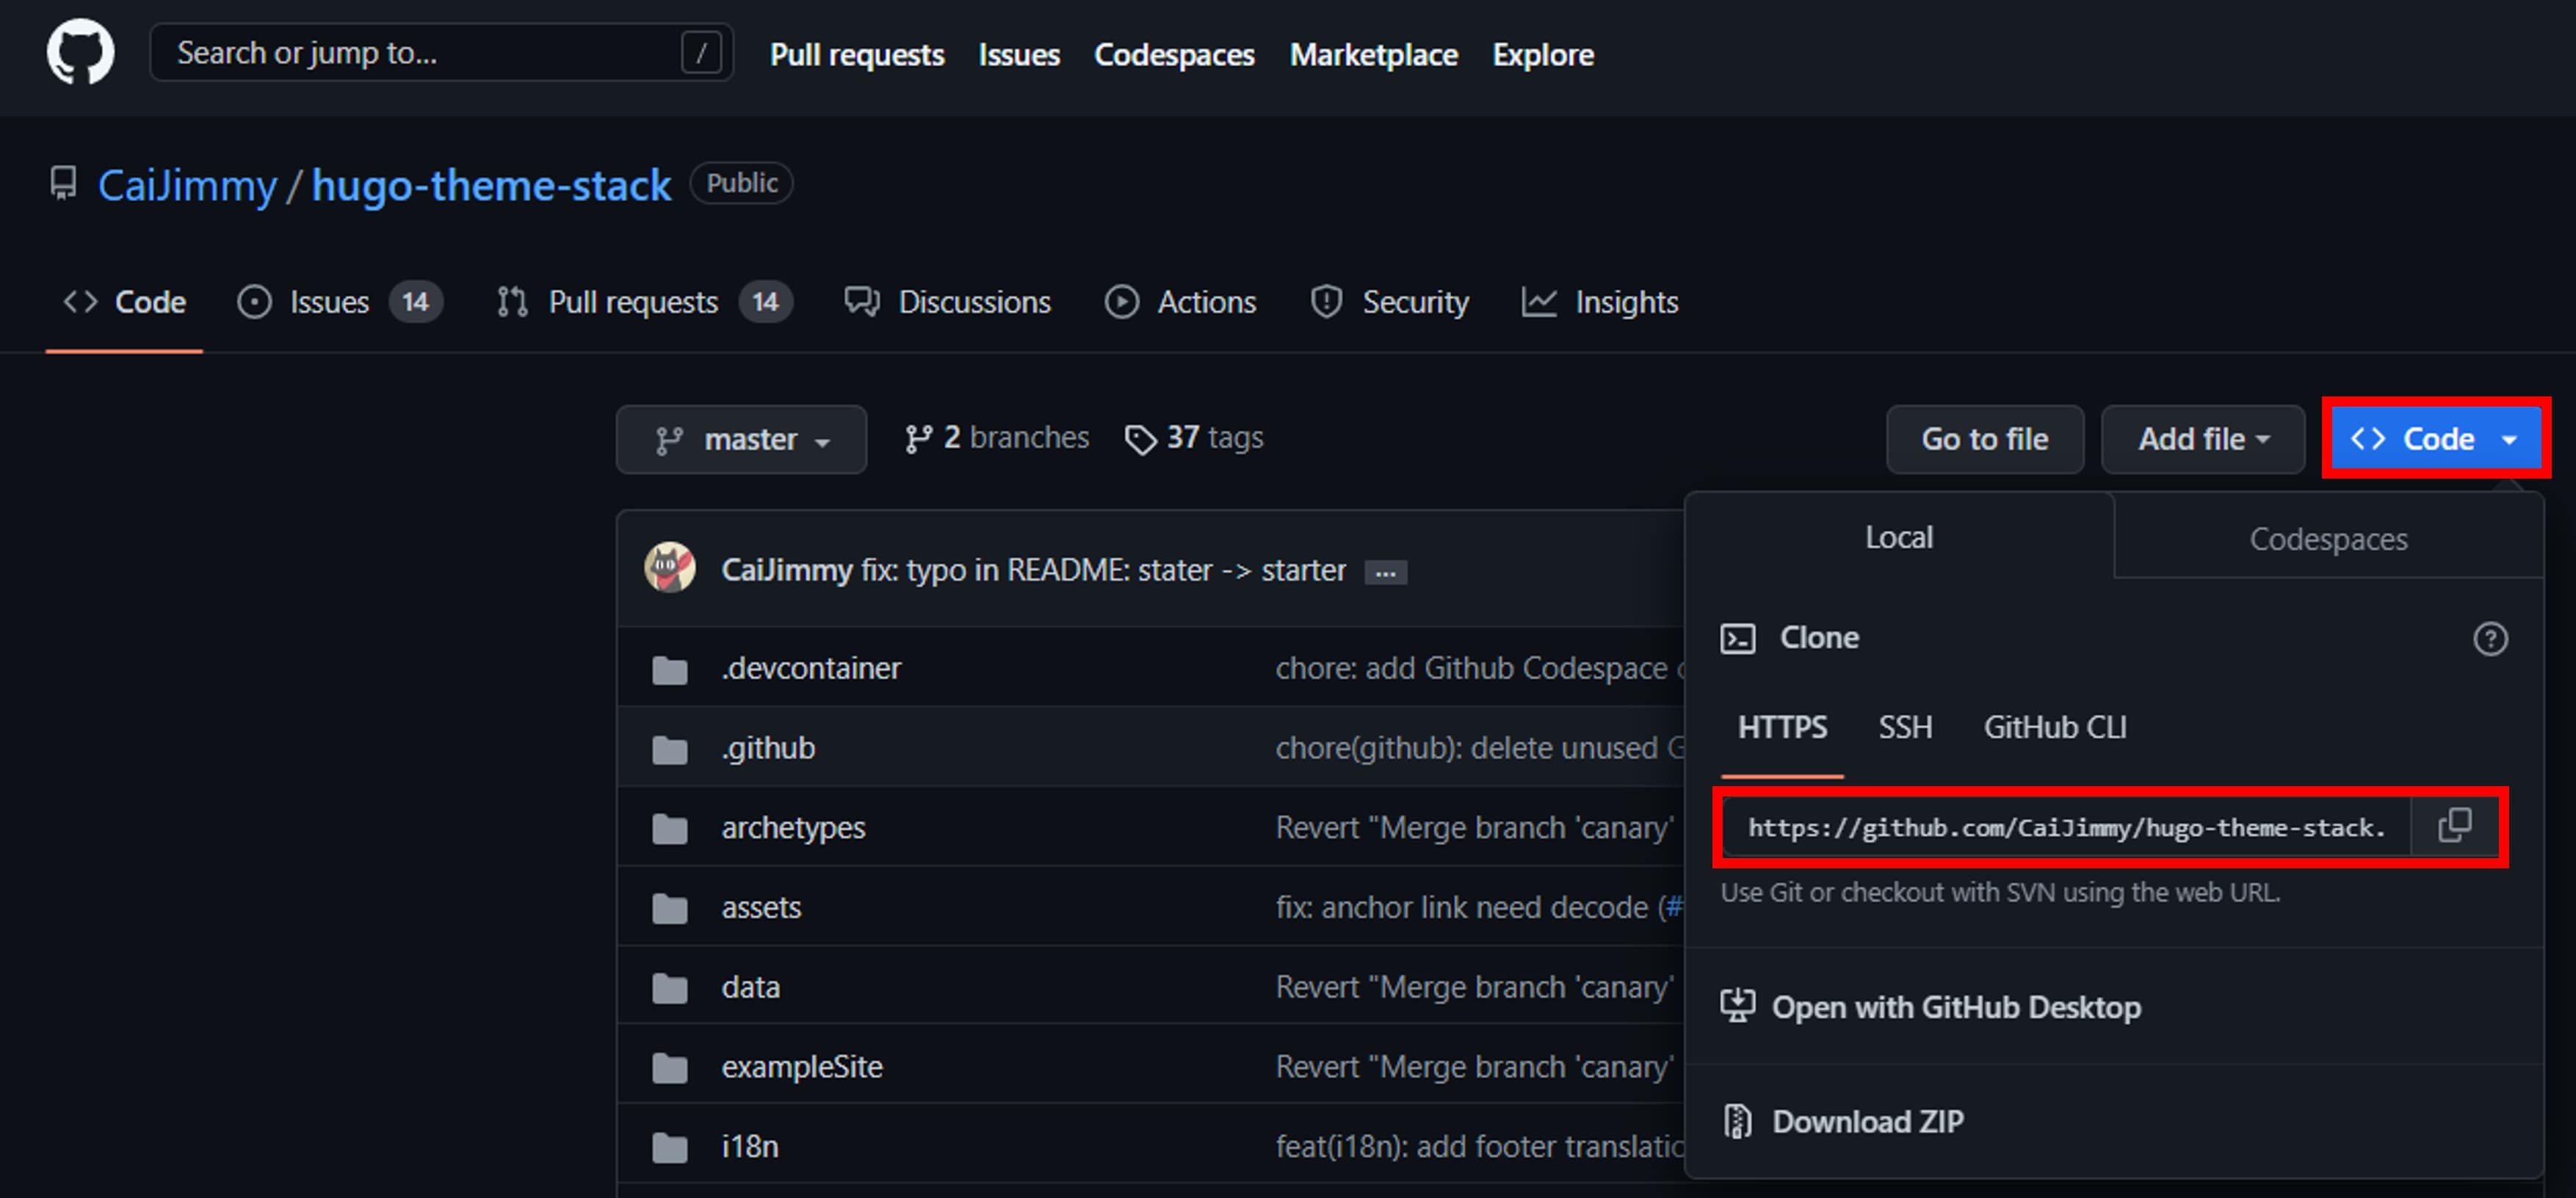
Task: Focus the 'Search or jump to' field
Action: (x=441, y=53)
